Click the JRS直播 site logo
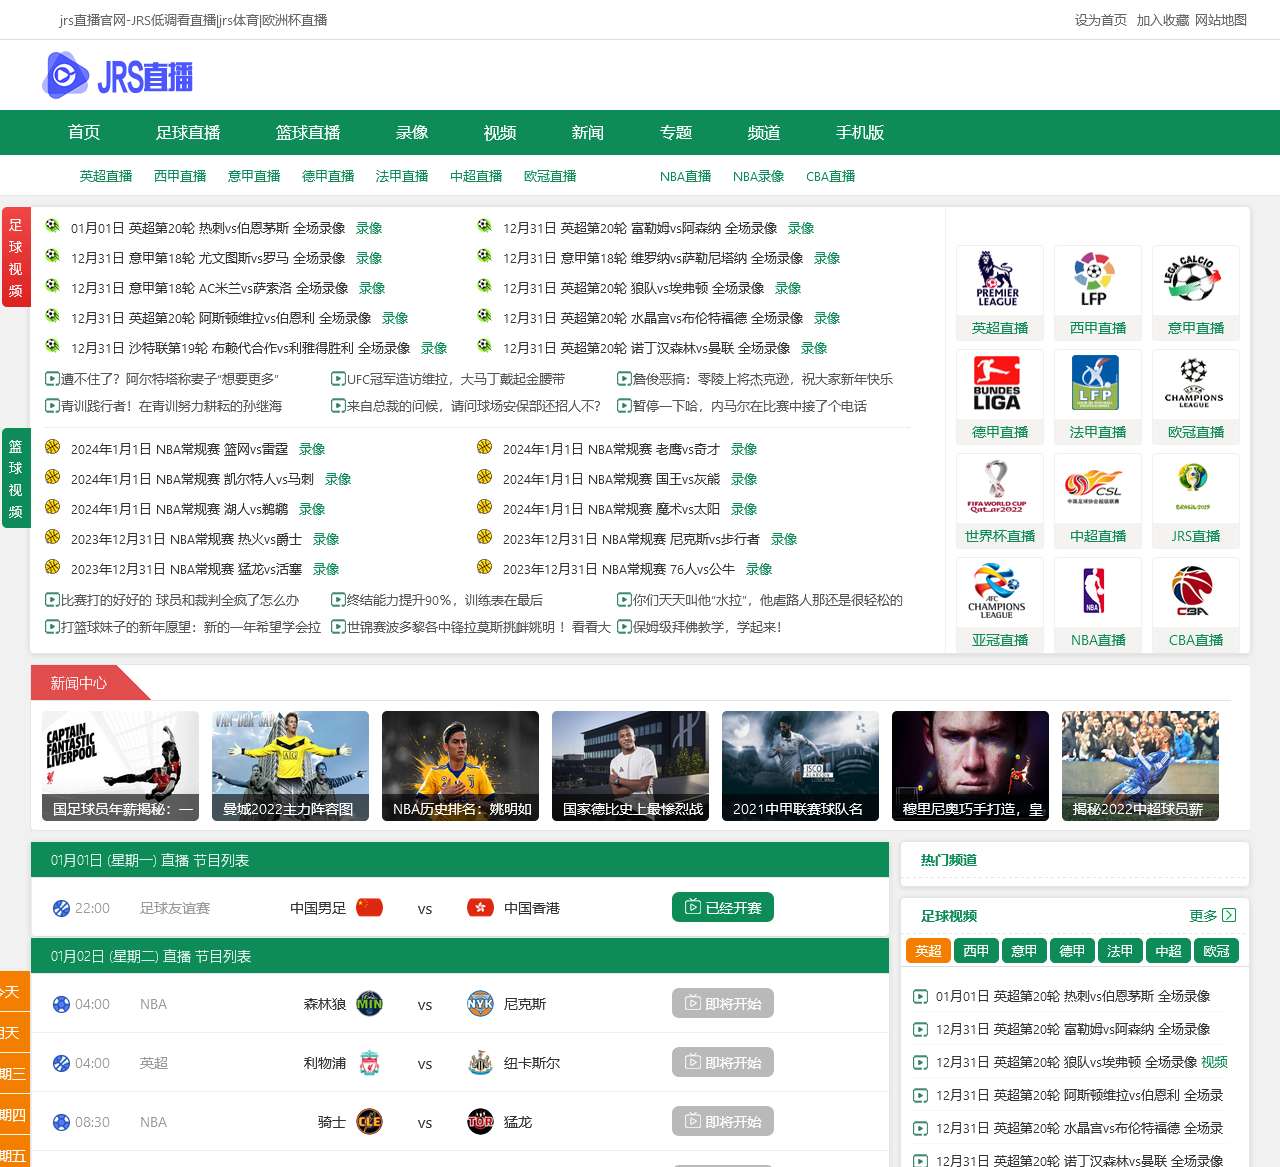 (x=118, y=76)
